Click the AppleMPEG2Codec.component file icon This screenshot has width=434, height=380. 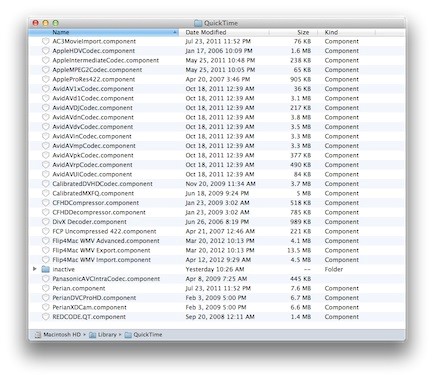coord(46,70)
